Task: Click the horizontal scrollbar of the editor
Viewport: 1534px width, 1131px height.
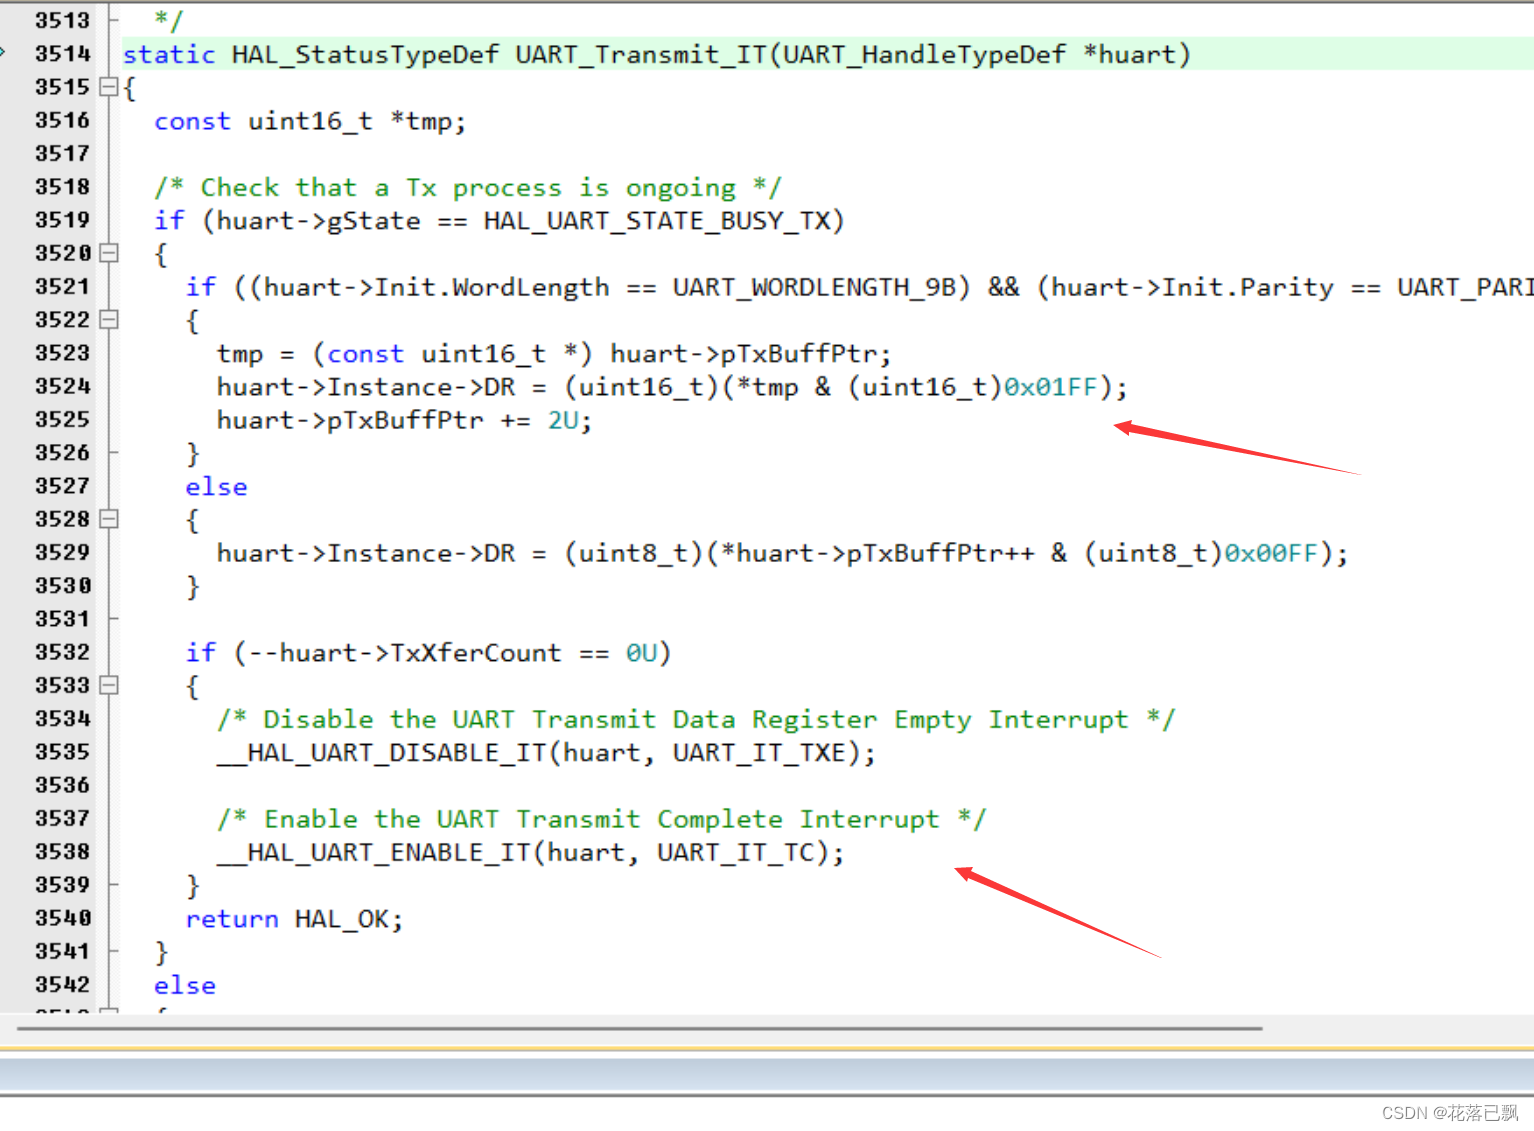Action: pos(640,1027)
